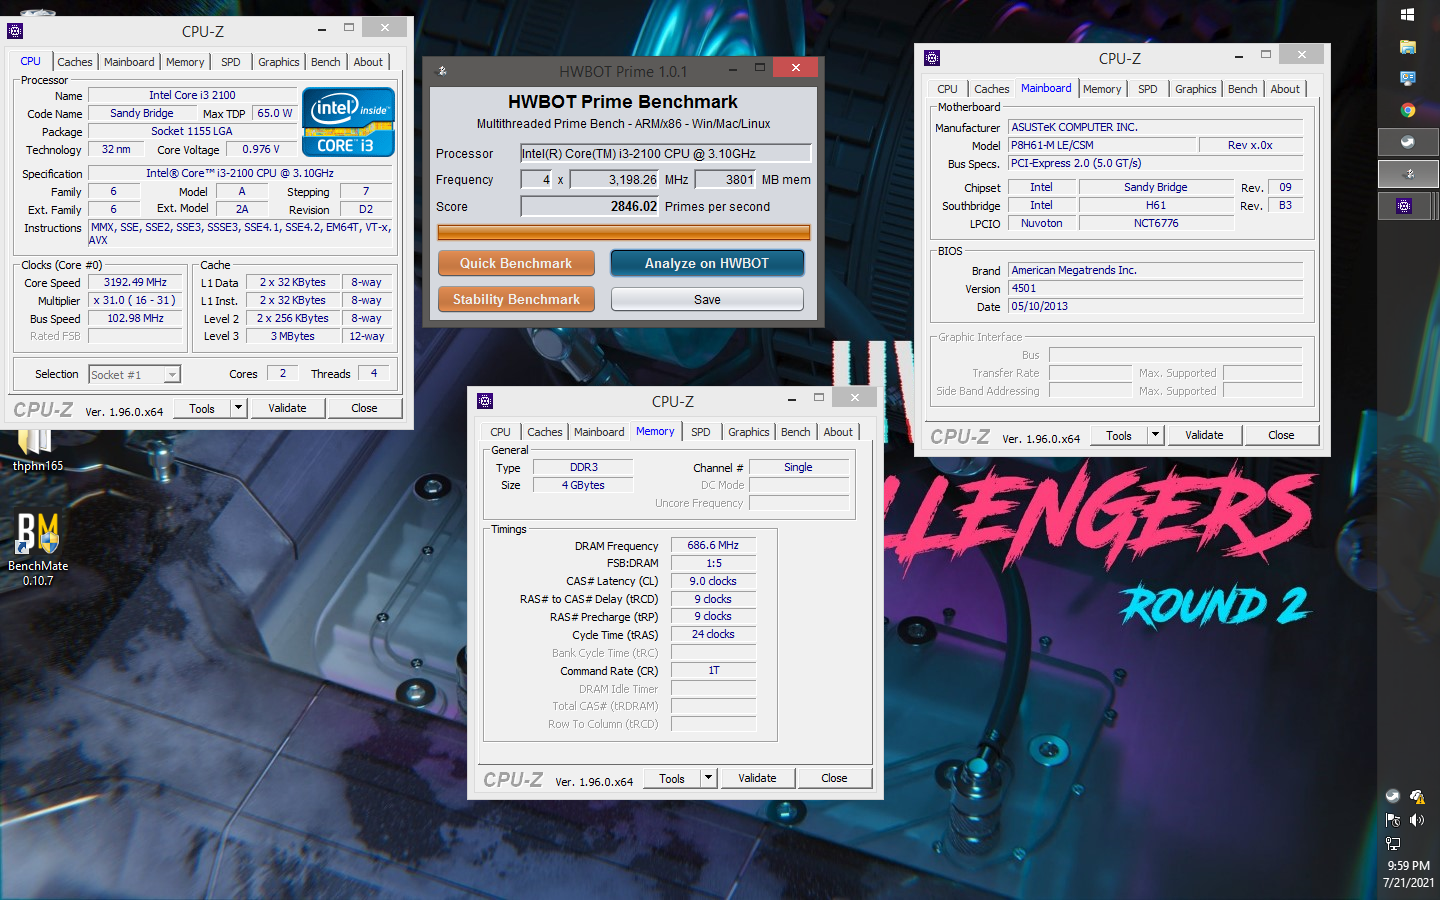Select the HWBOT Prime taskbar button
1440x900 pixels.
pyautogui.click(x=1408, y=174)
